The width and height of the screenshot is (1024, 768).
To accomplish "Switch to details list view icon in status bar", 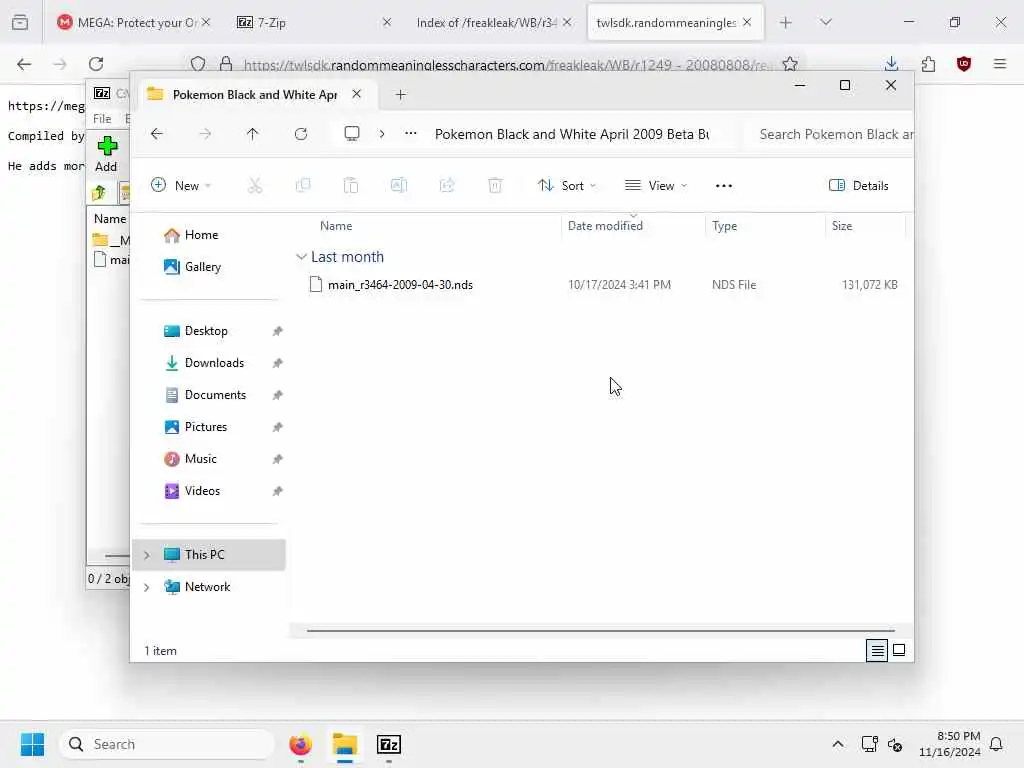I will tap(877, 650).
